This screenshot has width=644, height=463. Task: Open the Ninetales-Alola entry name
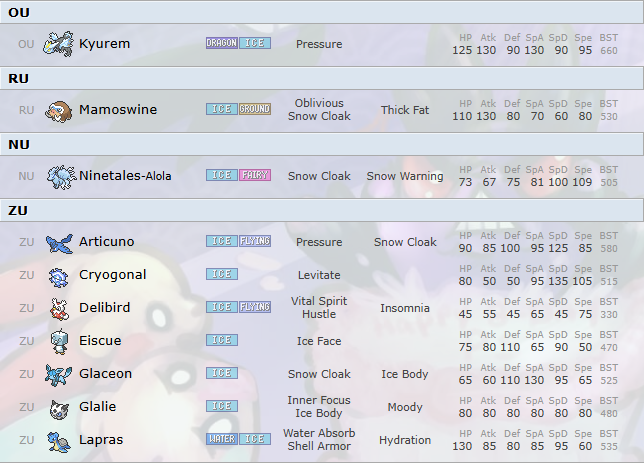pos(125,176)
